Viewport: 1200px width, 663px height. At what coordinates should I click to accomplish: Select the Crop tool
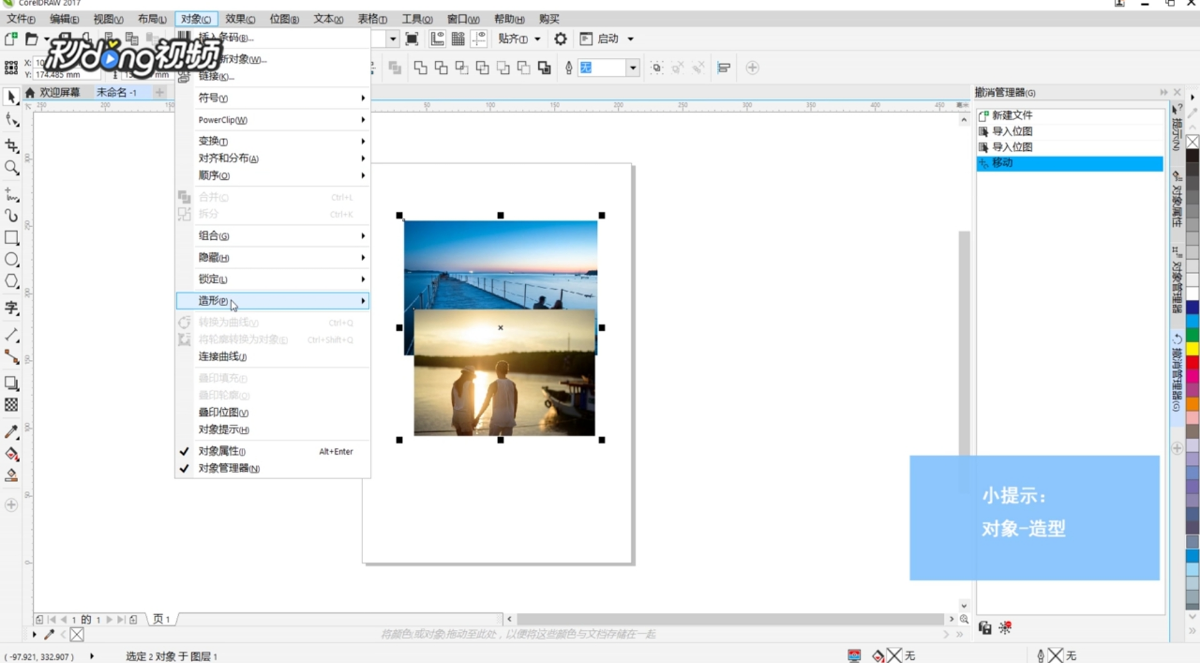point(11,146)
